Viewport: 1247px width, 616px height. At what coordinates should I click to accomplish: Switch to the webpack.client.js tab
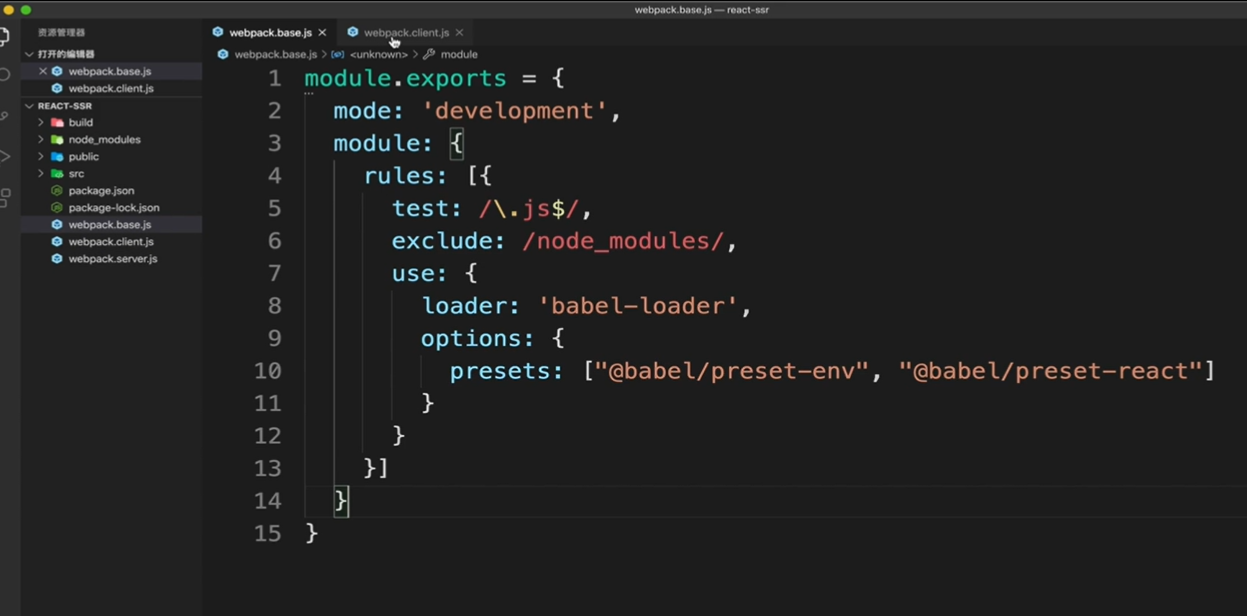tap(406, 33)
